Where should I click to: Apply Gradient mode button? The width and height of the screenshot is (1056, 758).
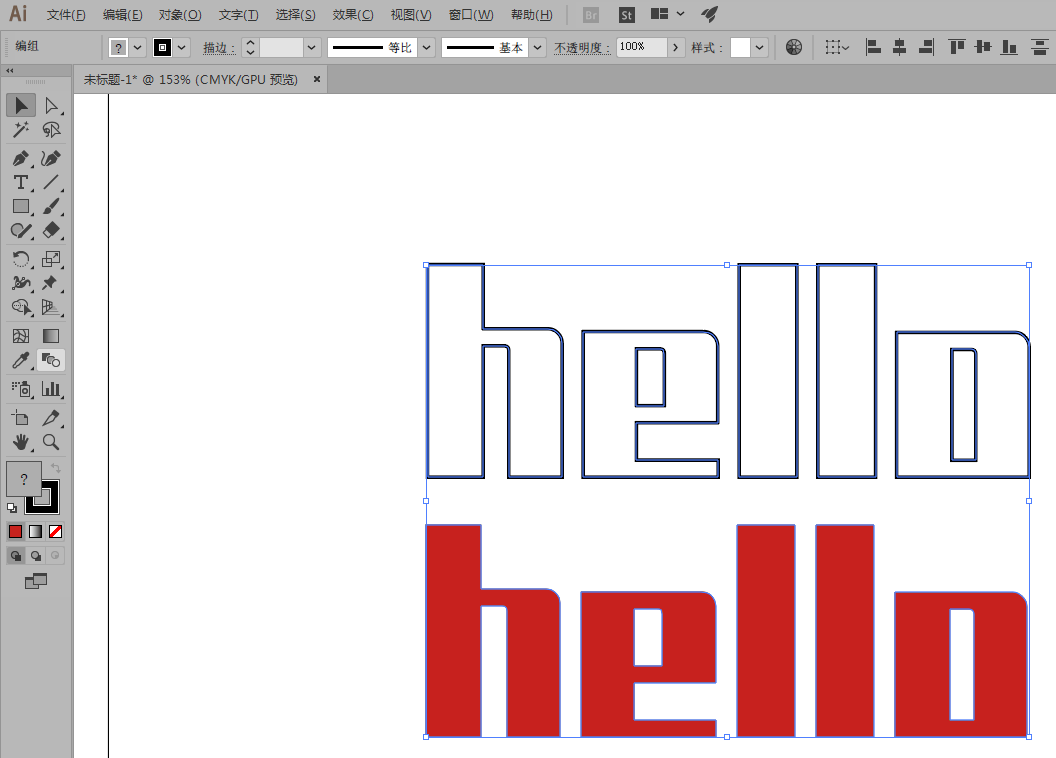tap(36, 531)
